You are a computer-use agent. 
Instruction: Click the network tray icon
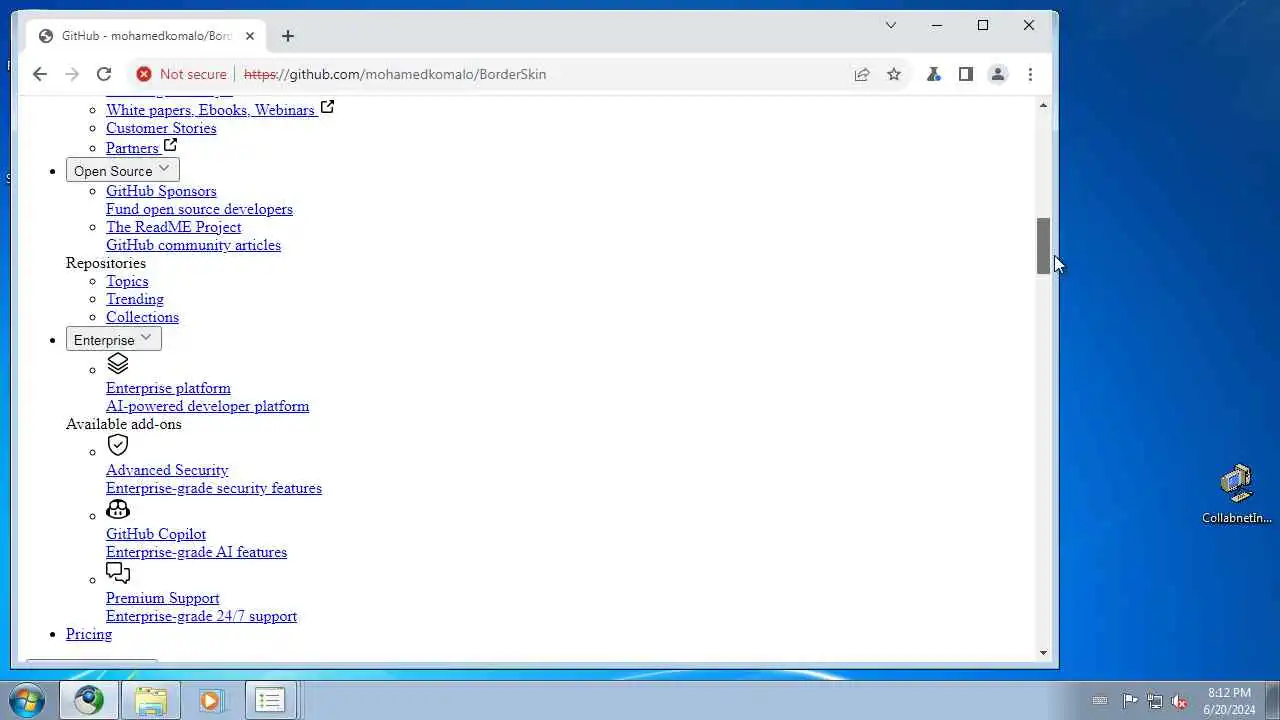pos(1155,701)
